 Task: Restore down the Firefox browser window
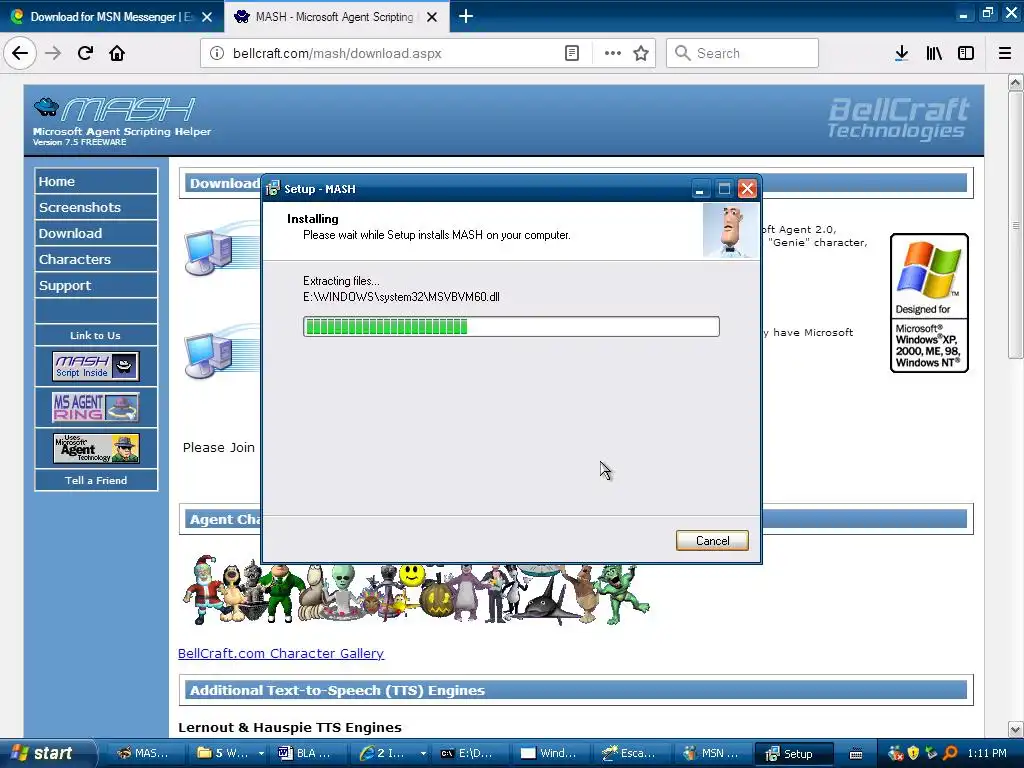click(987, 13)
